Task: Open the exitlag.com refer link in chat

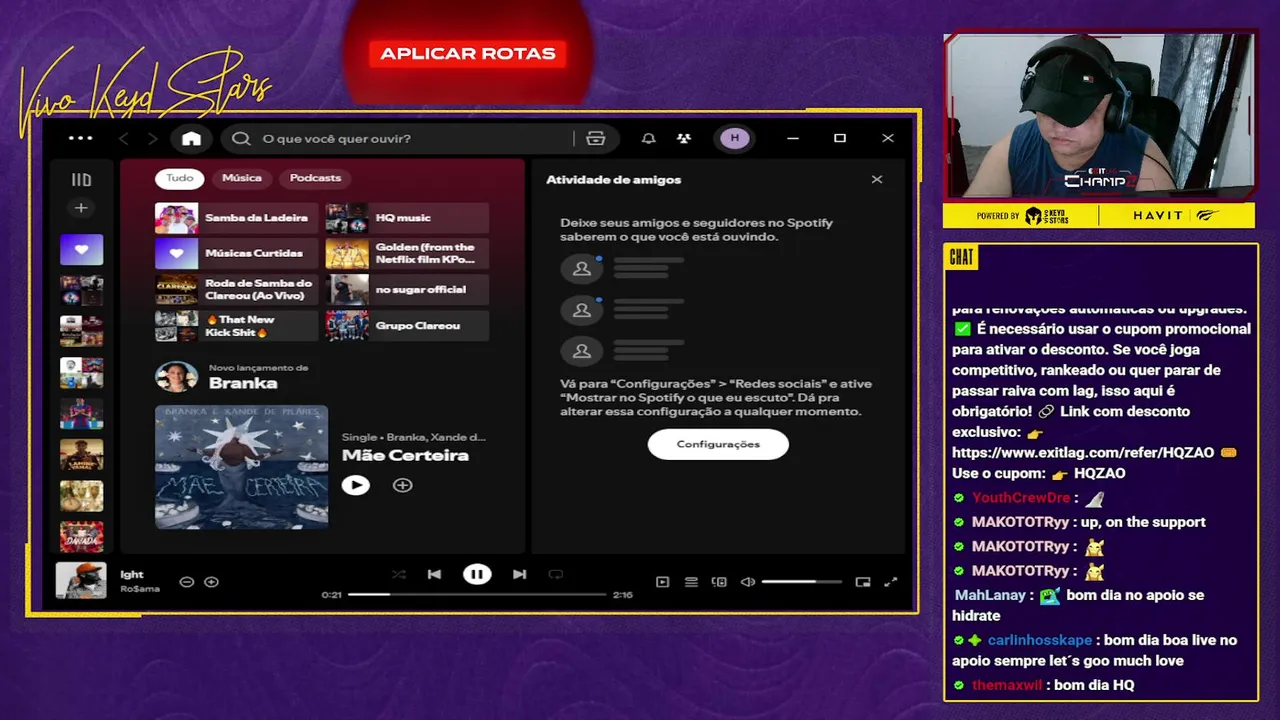Action: tap(1083, 452)
